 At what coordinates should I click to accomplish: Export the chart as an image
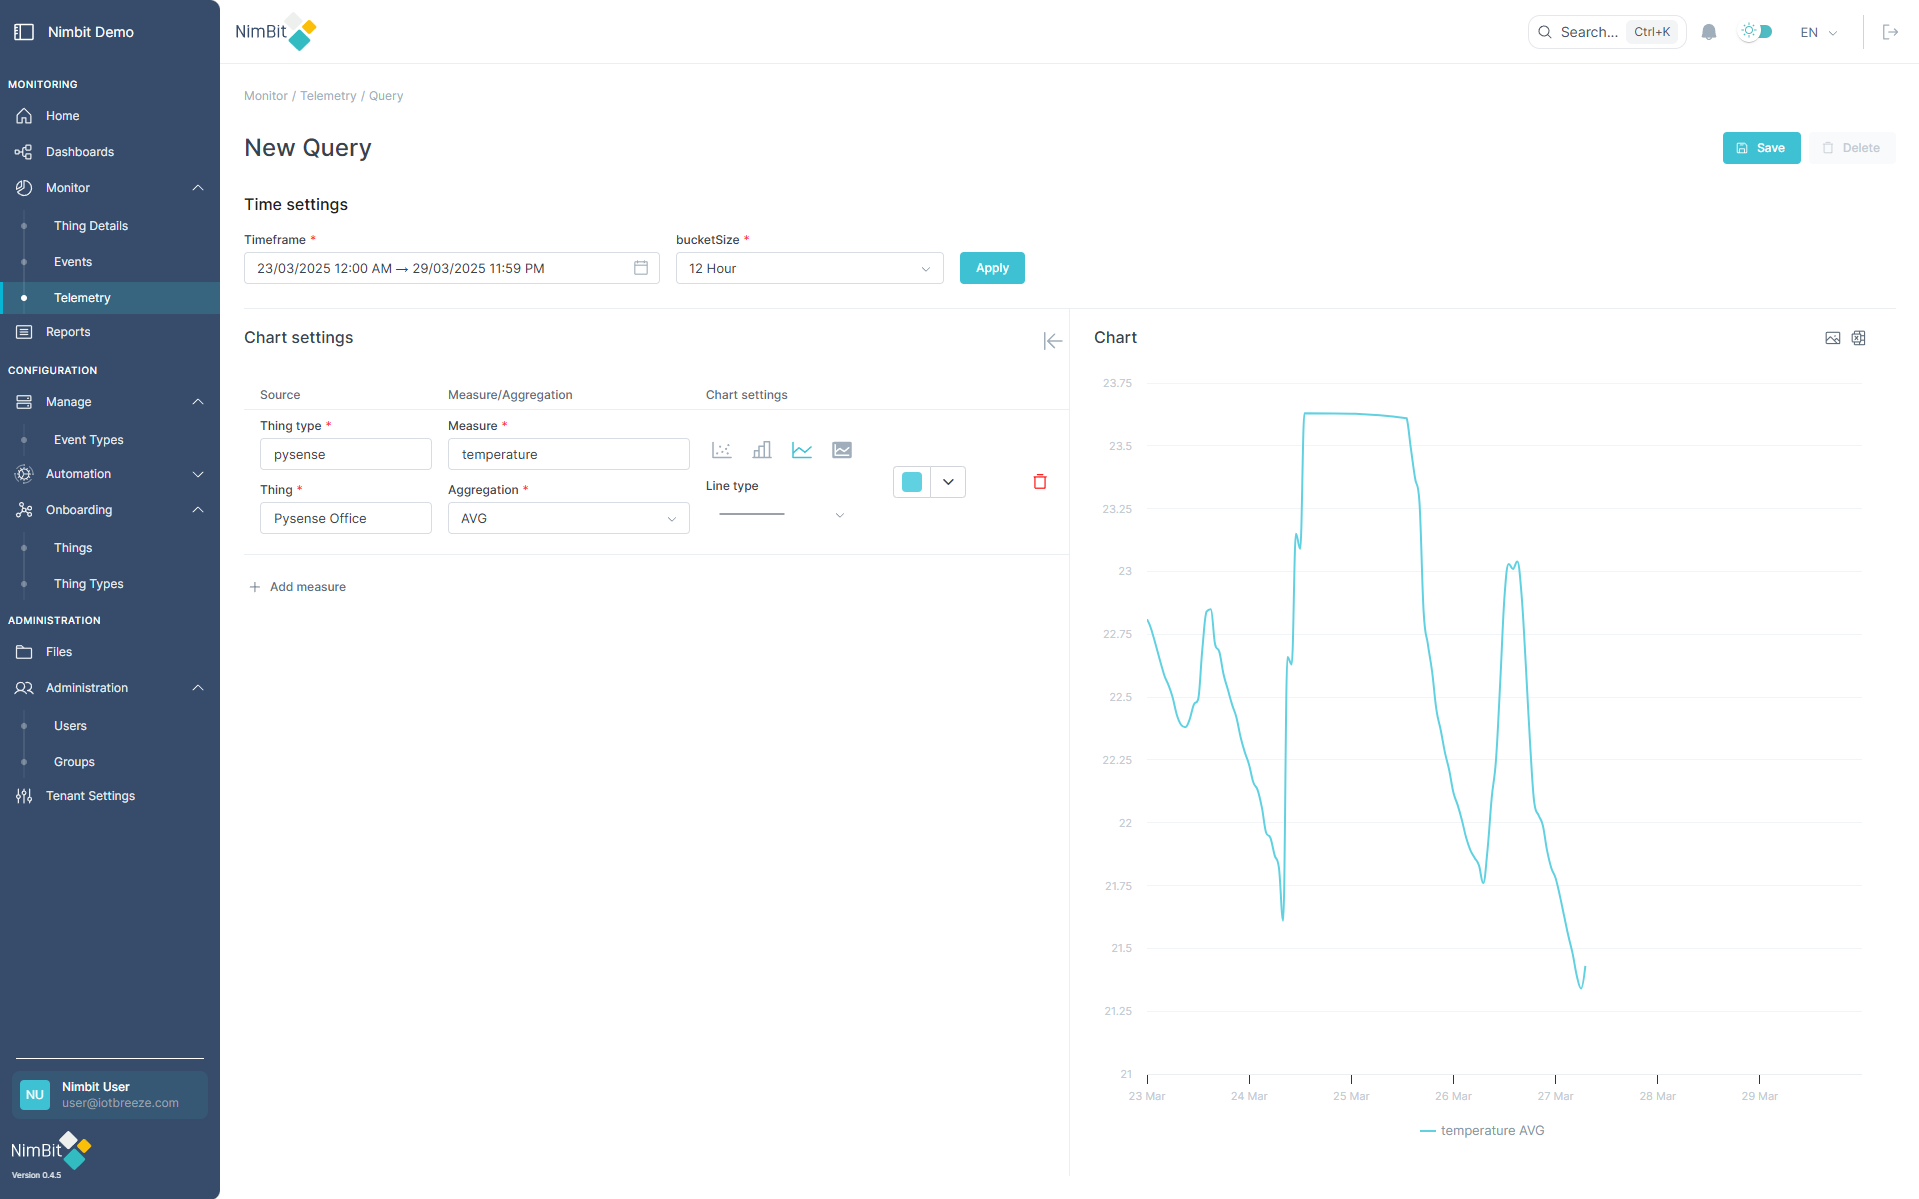1832,338
